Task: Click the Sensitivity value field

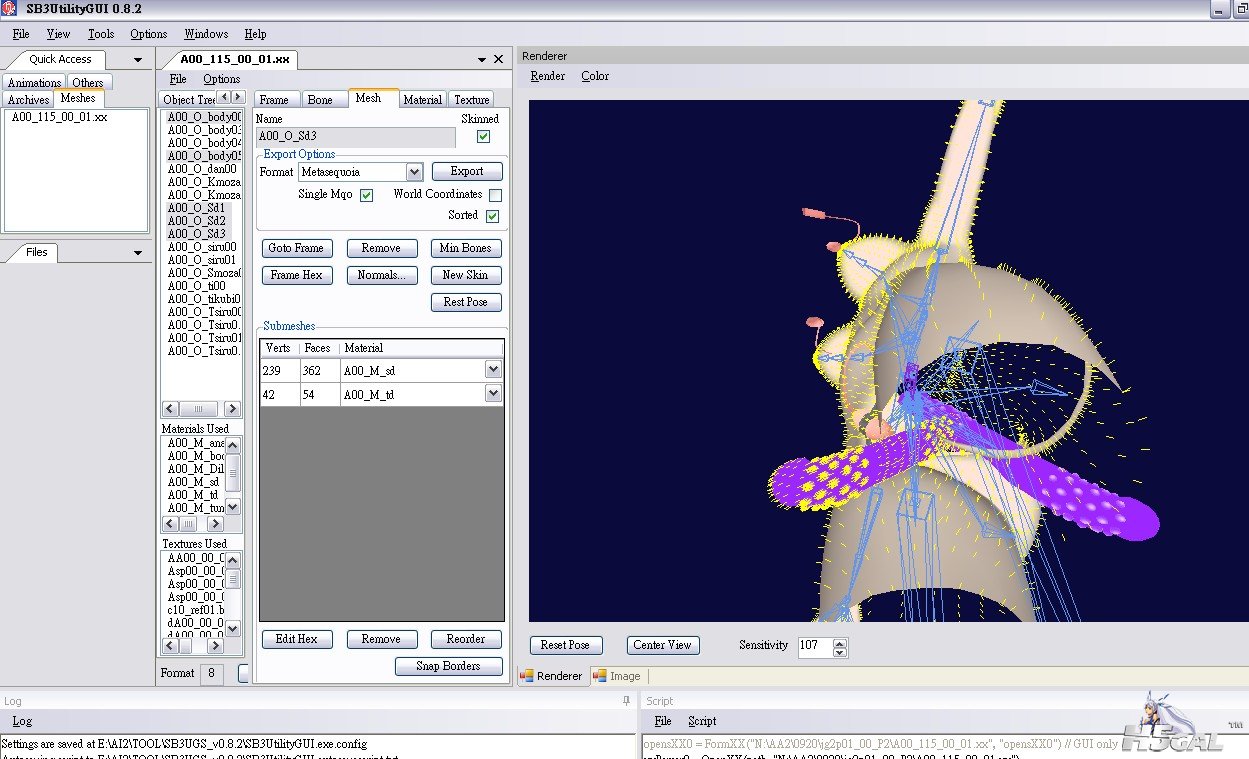Action: (814, 646)
